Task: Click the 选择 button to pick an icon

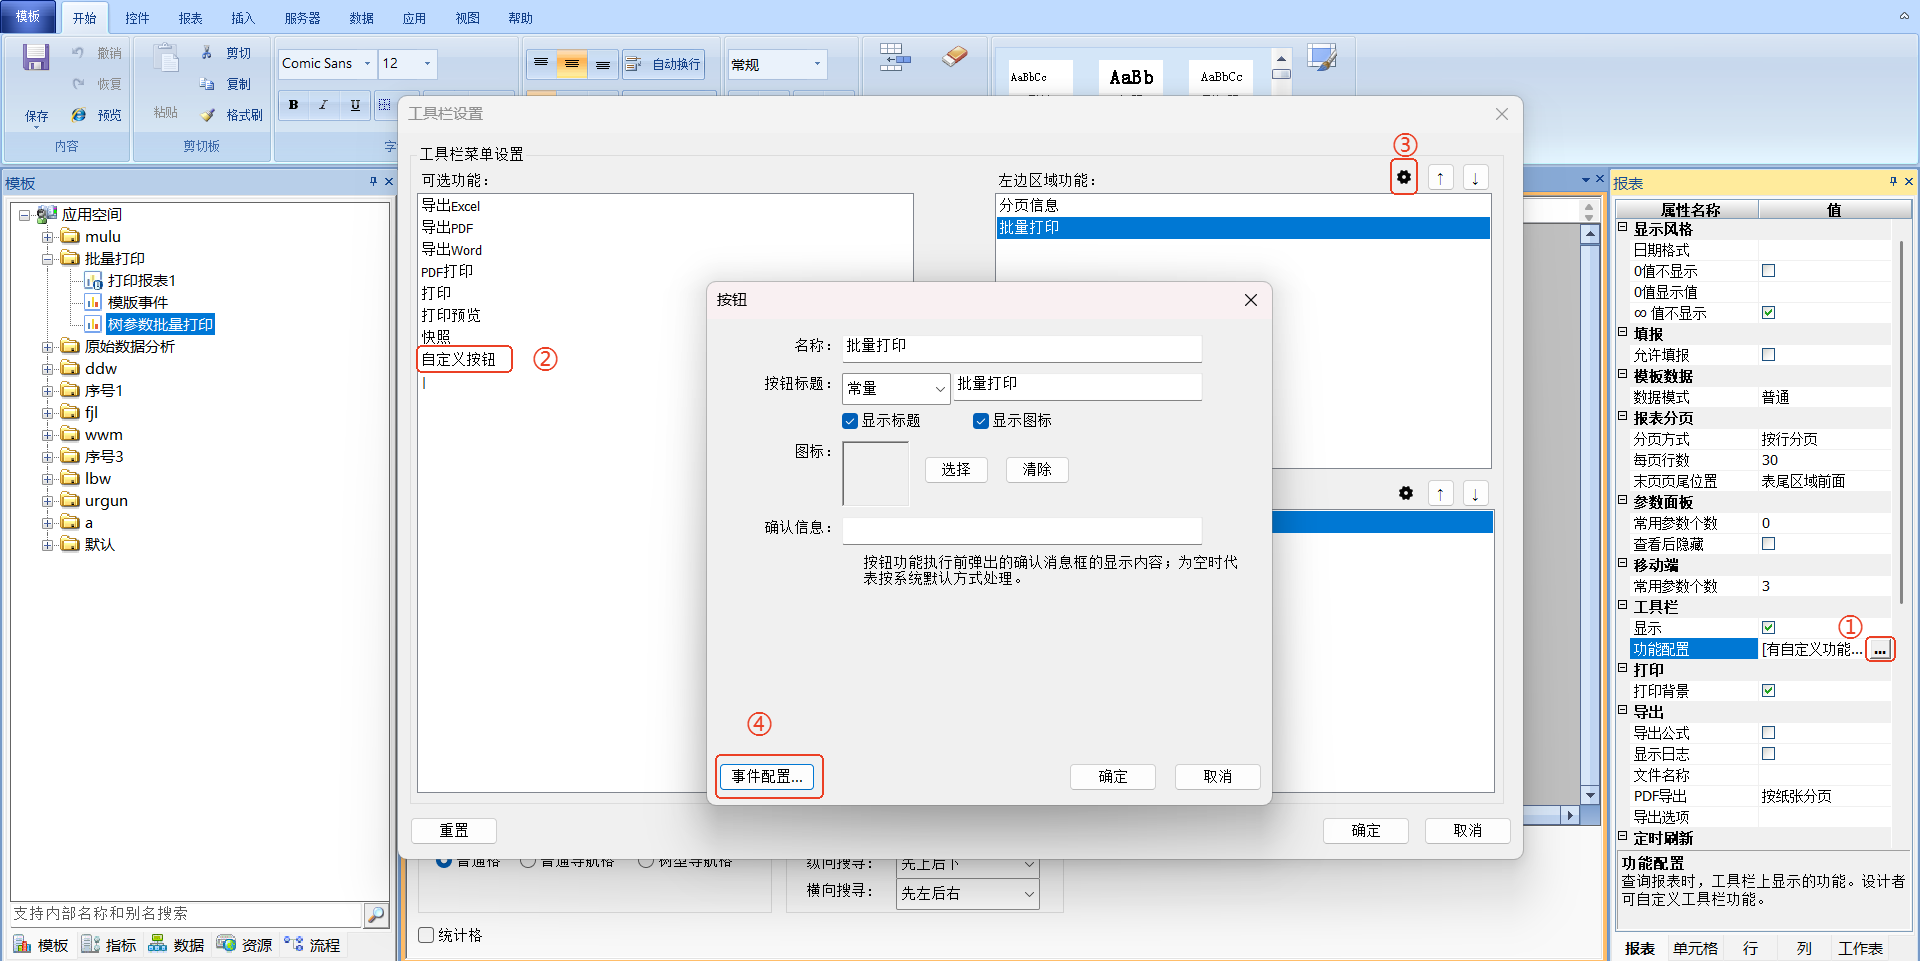Action: coord(955,470)
